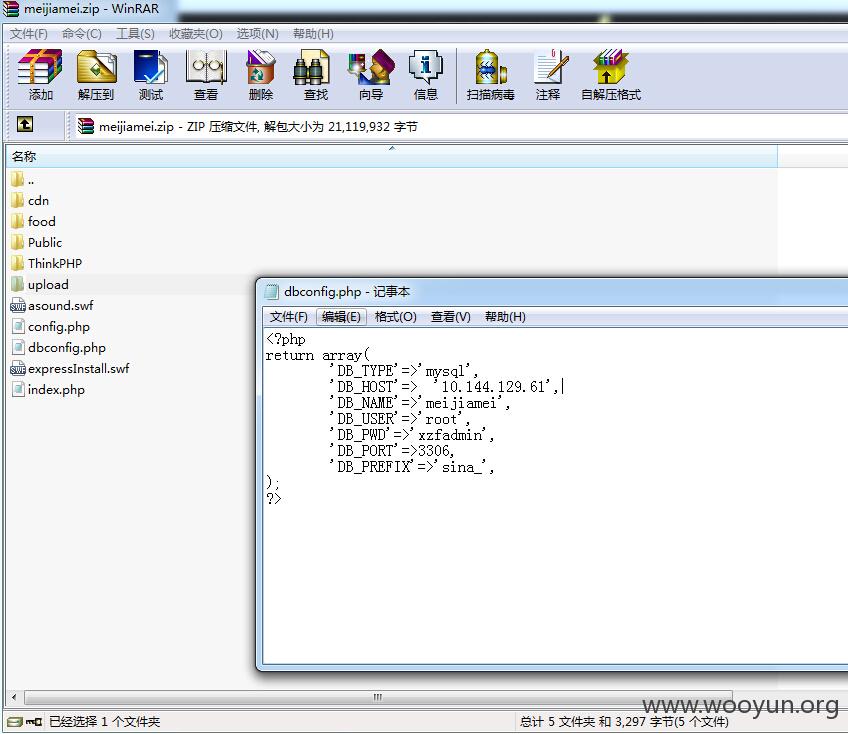The image size is (848, 734).
Task: Click the DB_PREFIX line in Notepad
Action: tap(411, 467)
